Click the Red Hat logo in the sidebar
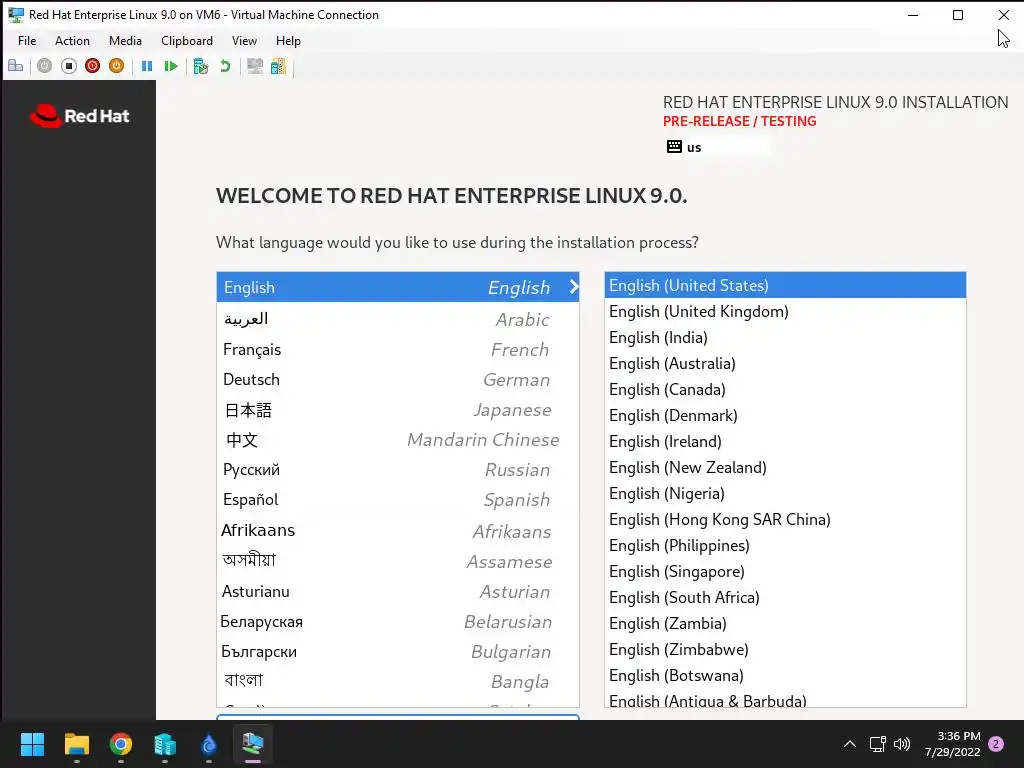Viewport: 1024px width, 768px height. pyautogui.click(x=80, y=116)
